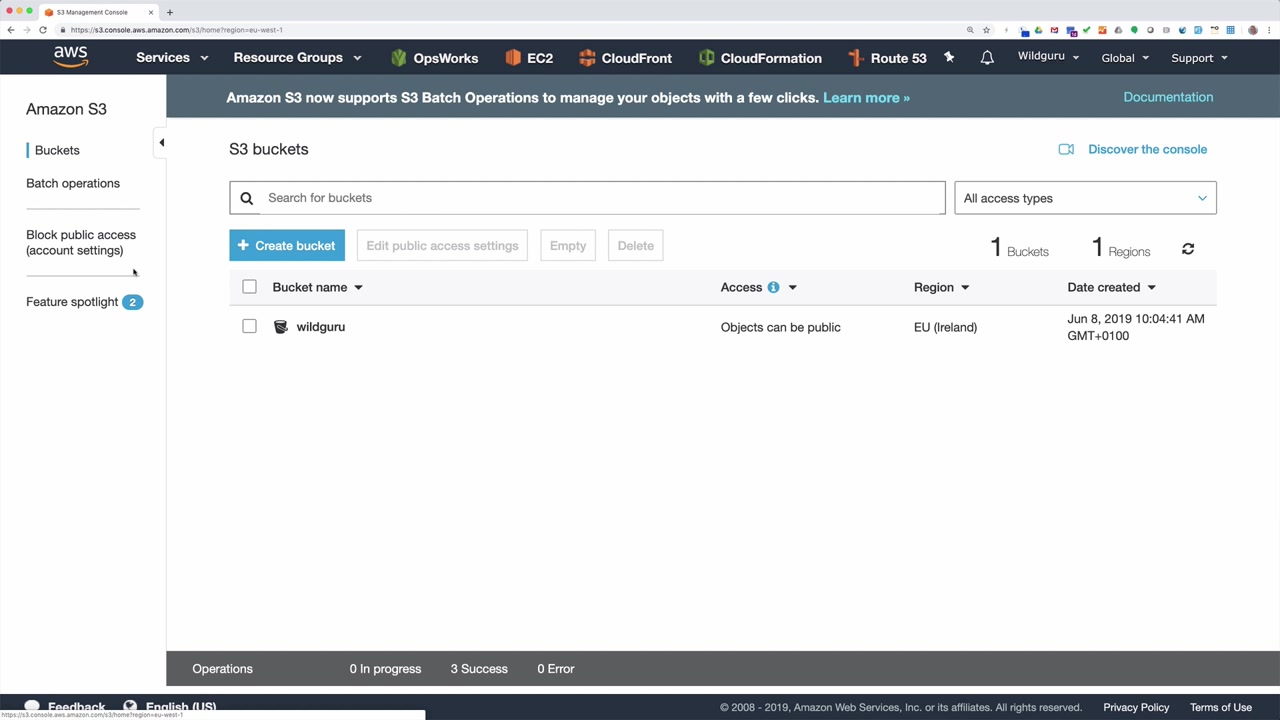This screenshot has width=1280, height=720.
Task: Open the Wildguru account dropdown
Action: pos(1048,57)
